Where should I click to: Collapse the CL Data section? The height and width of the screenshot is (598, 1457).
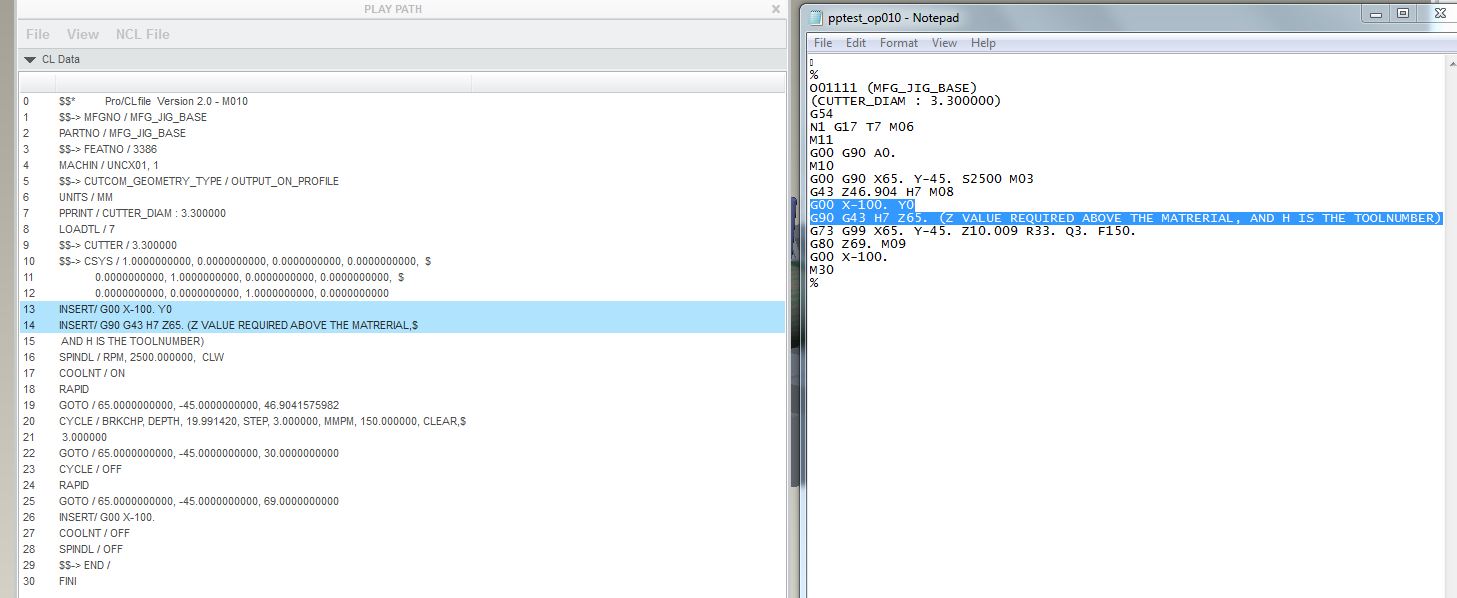click(30, 60)
